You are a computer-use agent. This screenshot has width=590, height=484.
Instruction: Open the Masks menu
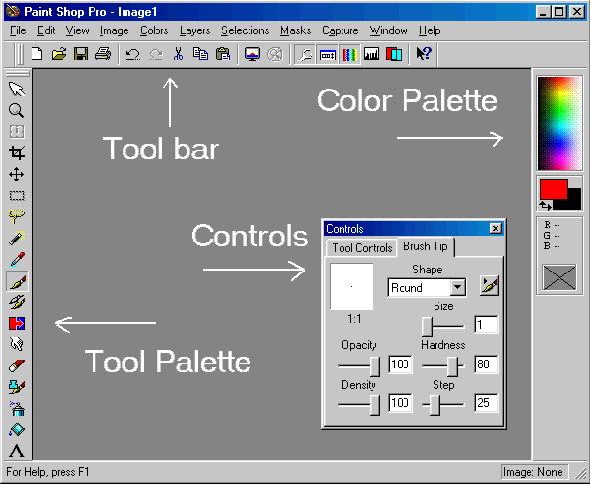click(295, 30)
